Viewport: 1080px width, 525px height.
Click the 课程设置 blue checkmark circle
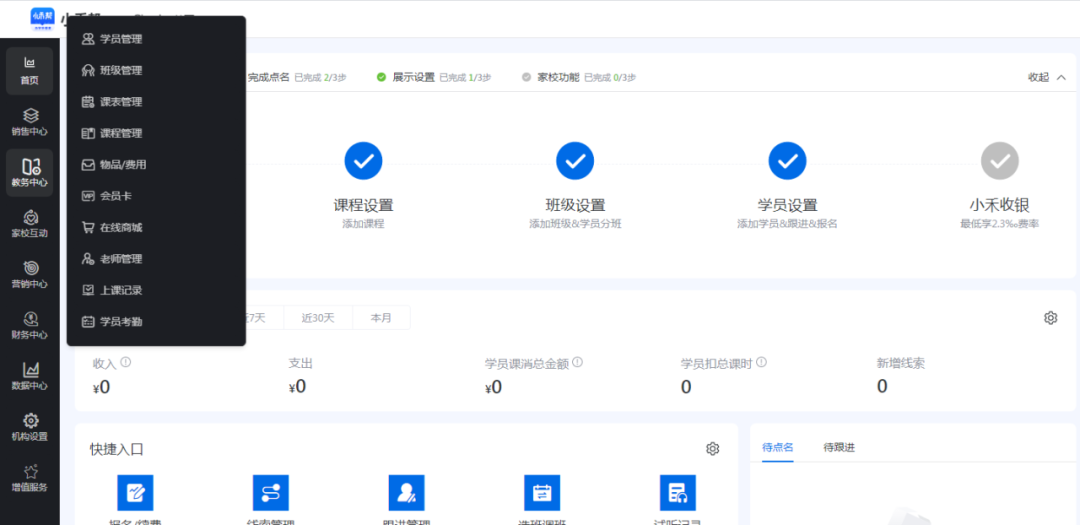point(363,161)
